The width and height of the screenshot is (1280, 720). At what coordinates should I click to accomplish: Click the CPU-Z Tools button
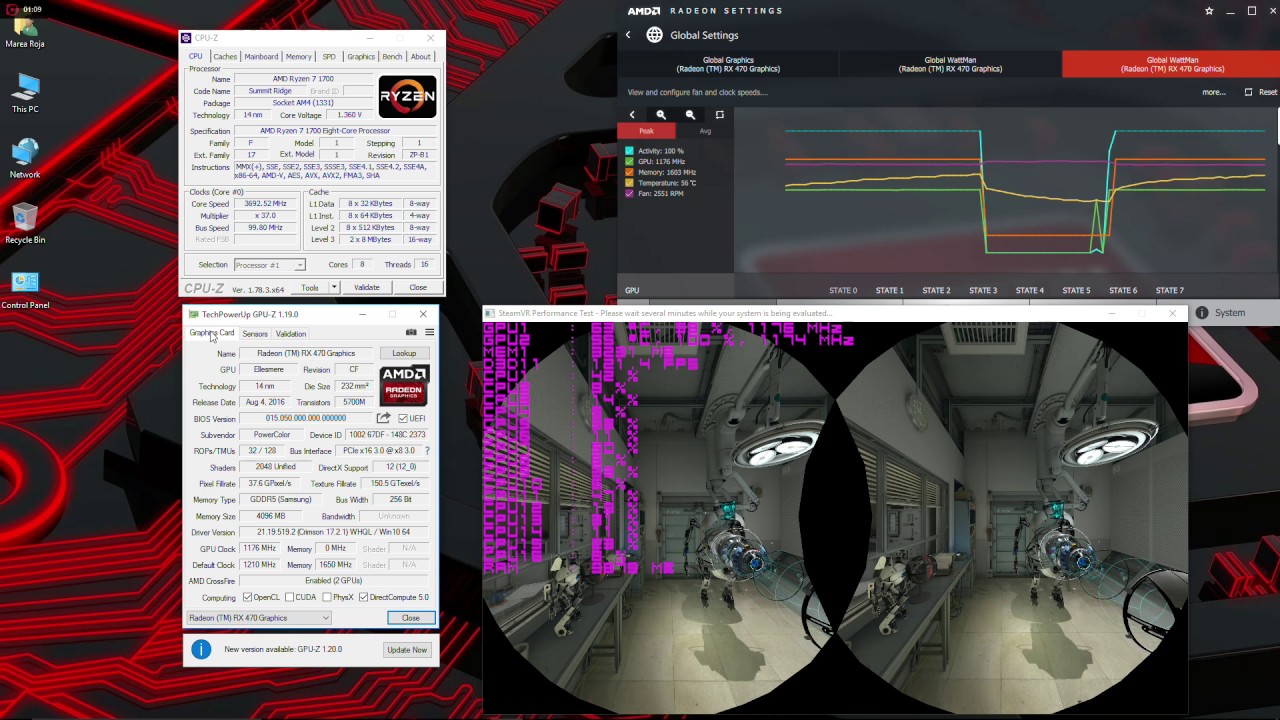(x=310, y=288)
